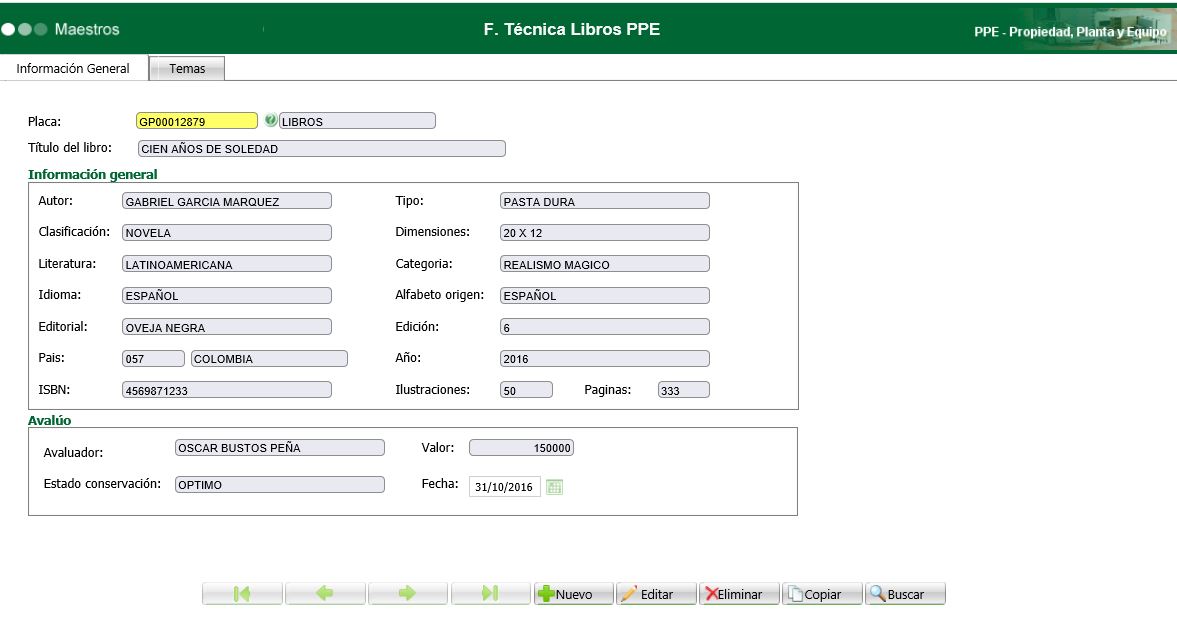This screenshot has height=633, width=1177.
Task: Click the PPE - Propiedad, Planta y Equipo banner
Action: (x=1070, y=32)
